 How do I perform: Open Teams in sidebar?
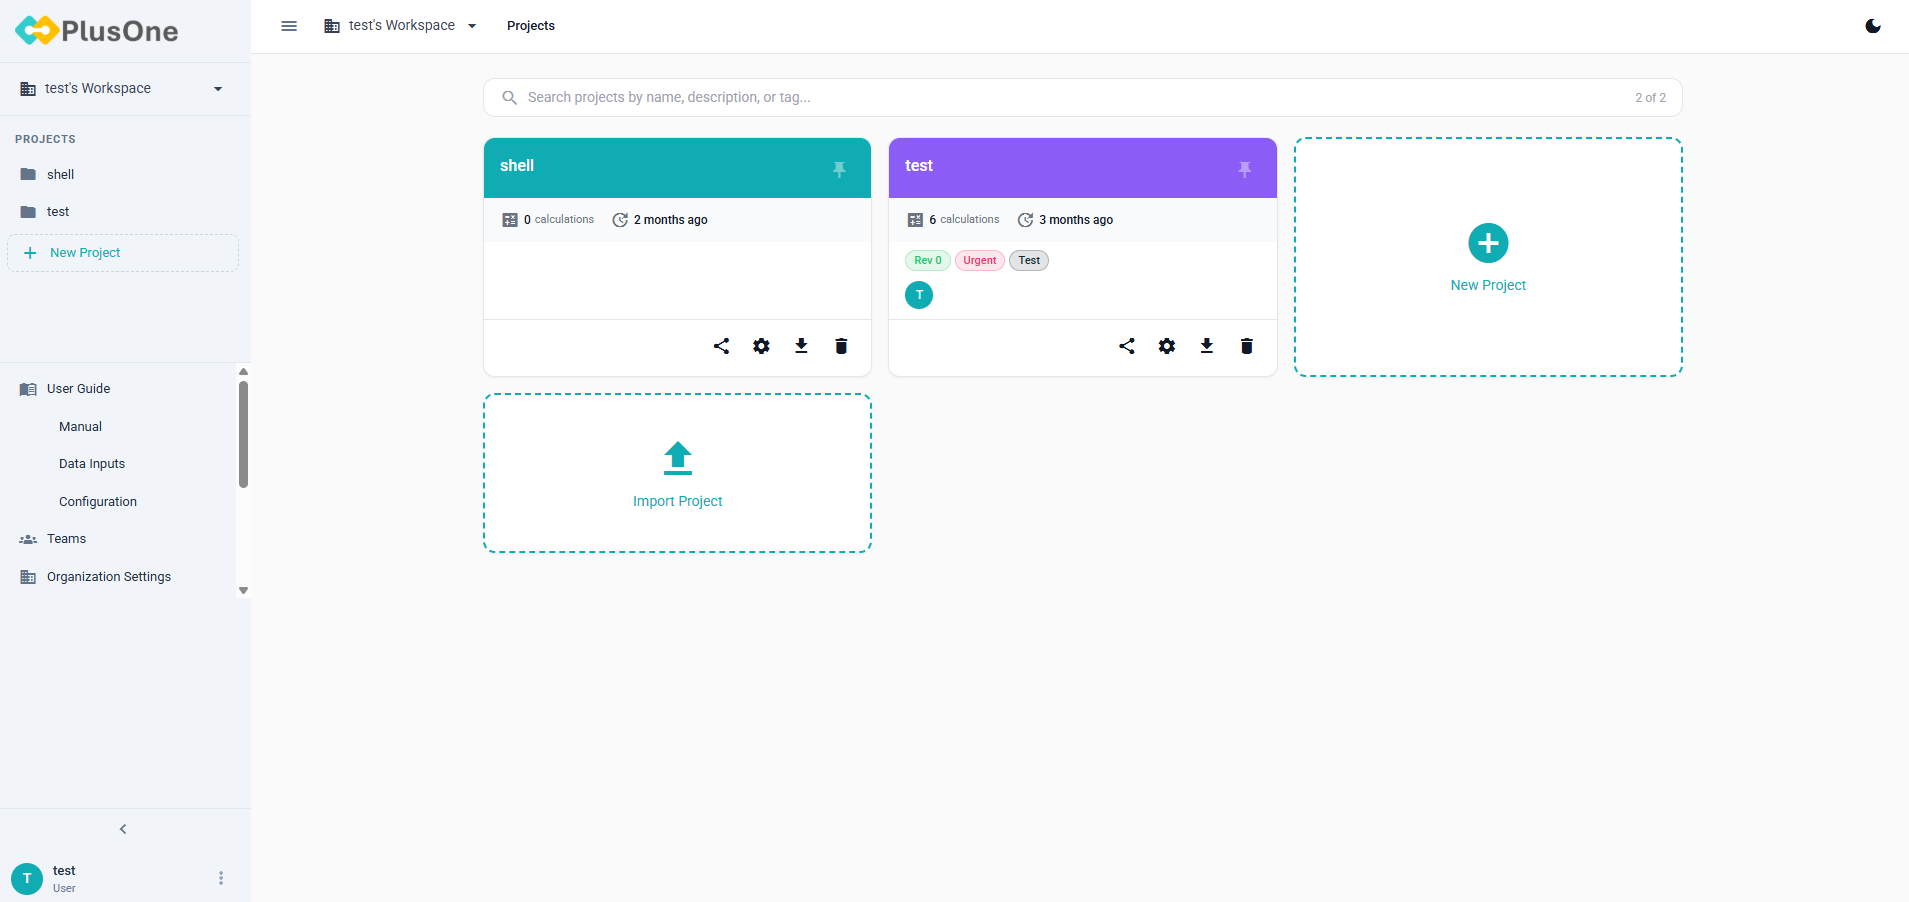coord(118,539)
